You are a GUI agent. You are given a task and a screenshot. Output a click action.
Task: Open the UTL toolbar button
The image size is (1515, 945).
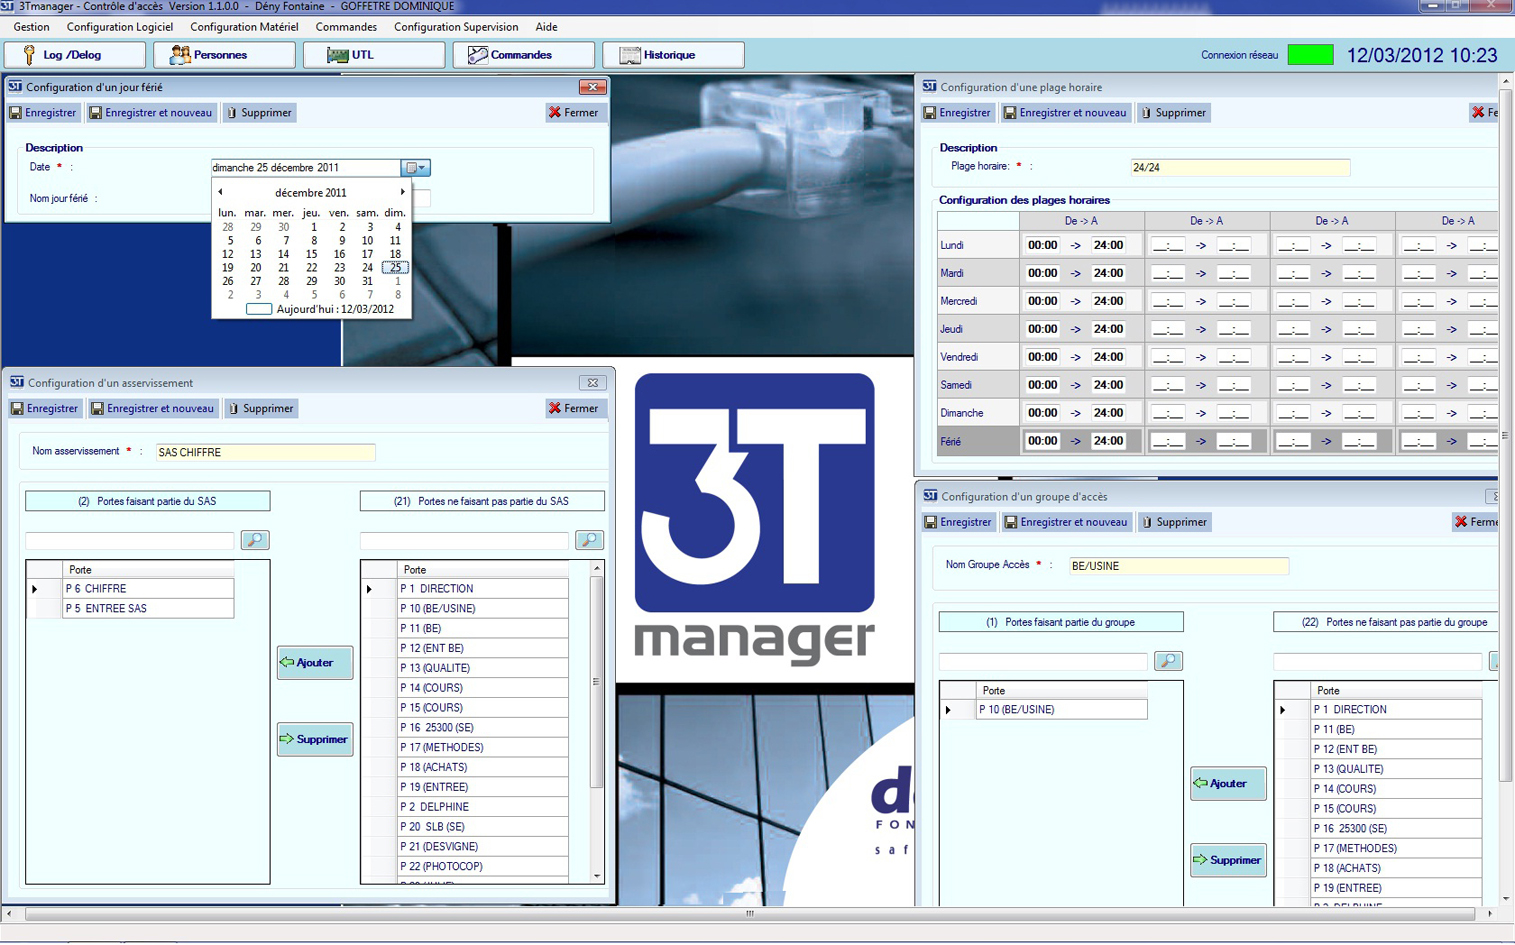(x=374, y=55)
